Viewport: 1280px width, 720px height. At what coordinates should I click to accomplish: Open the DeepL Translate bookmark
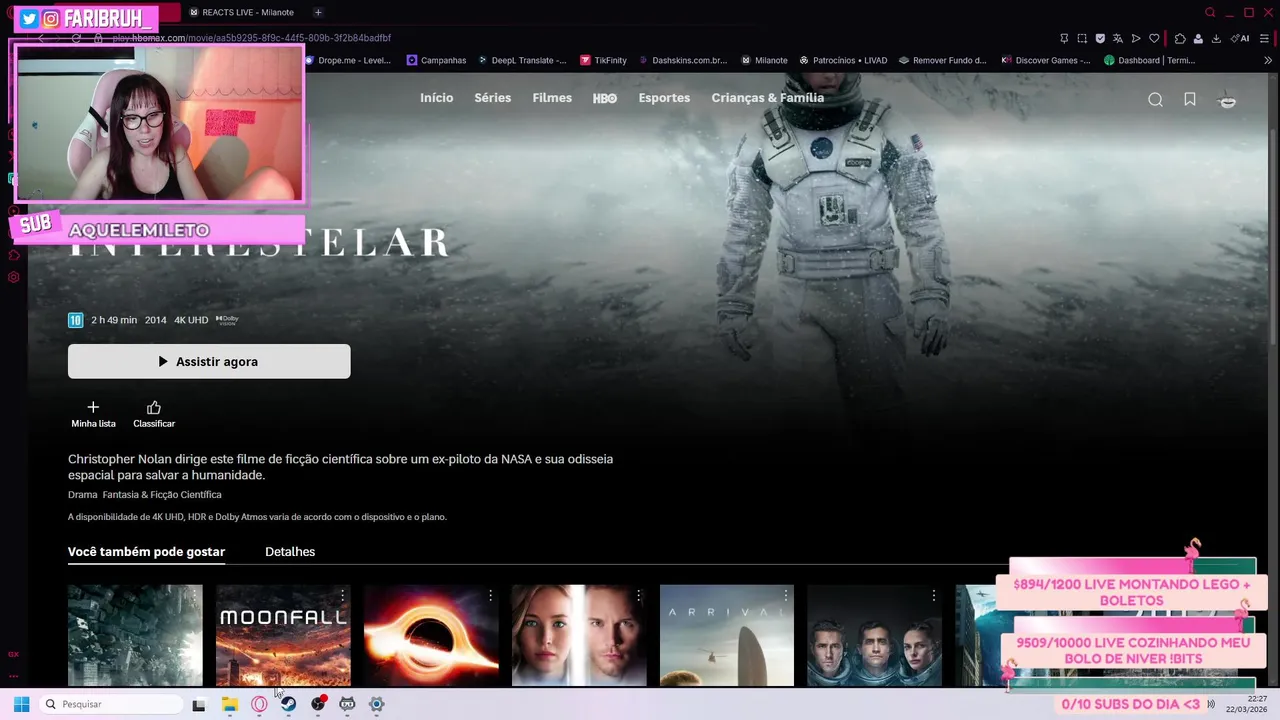pyautogui.click(x=521, y=60)
